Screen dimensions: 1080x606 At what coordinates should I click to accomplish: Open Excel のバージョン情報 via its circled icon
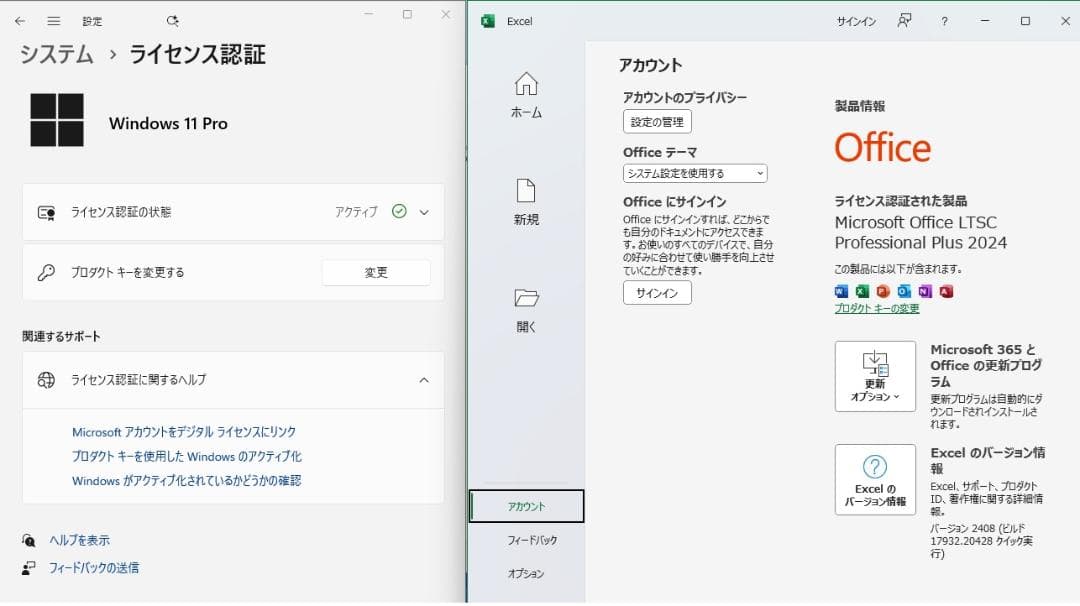tap(874, 480)
